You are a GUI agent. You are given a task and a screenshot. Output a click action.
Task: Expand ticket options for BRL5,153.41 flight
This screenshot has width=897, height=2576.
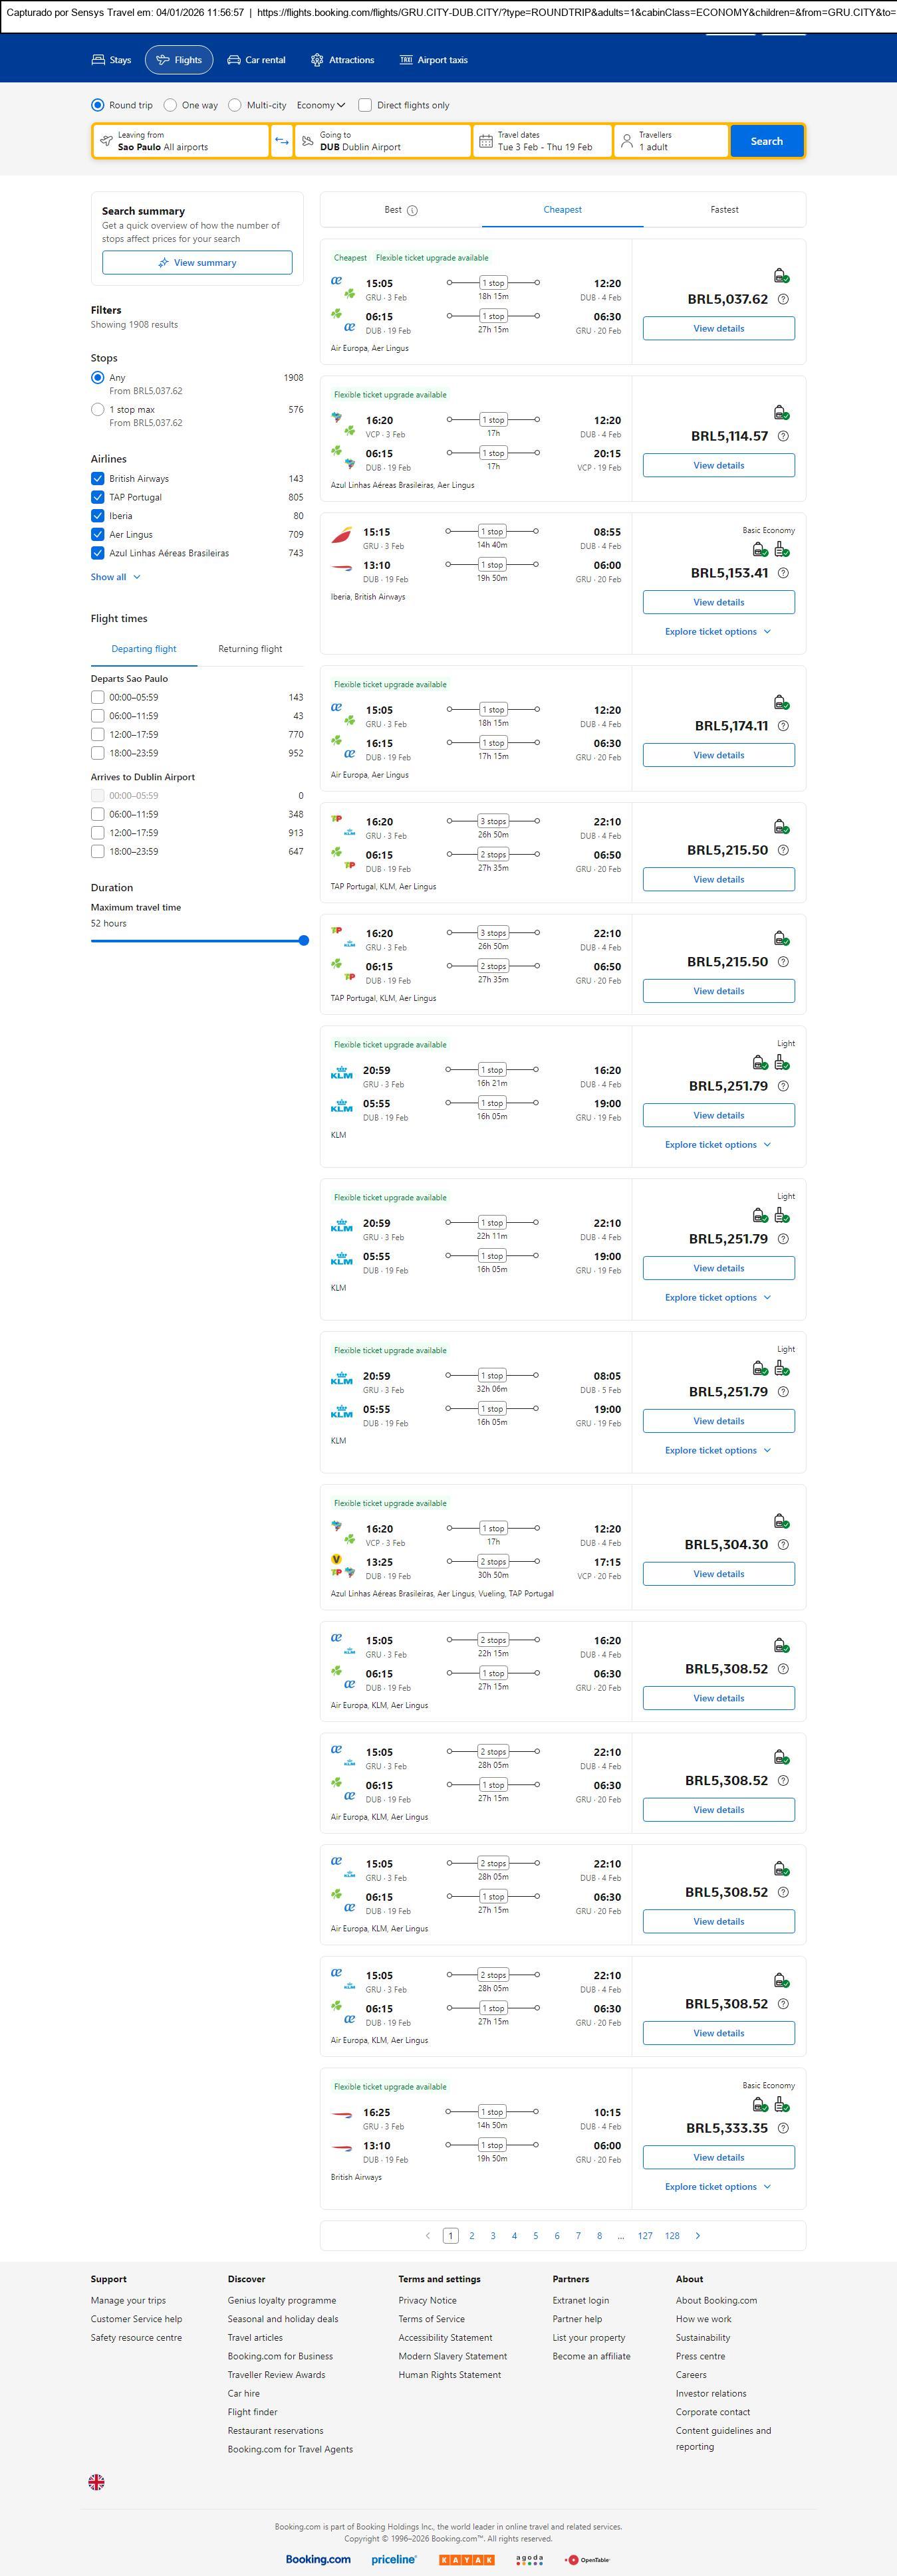click(717, 632)
